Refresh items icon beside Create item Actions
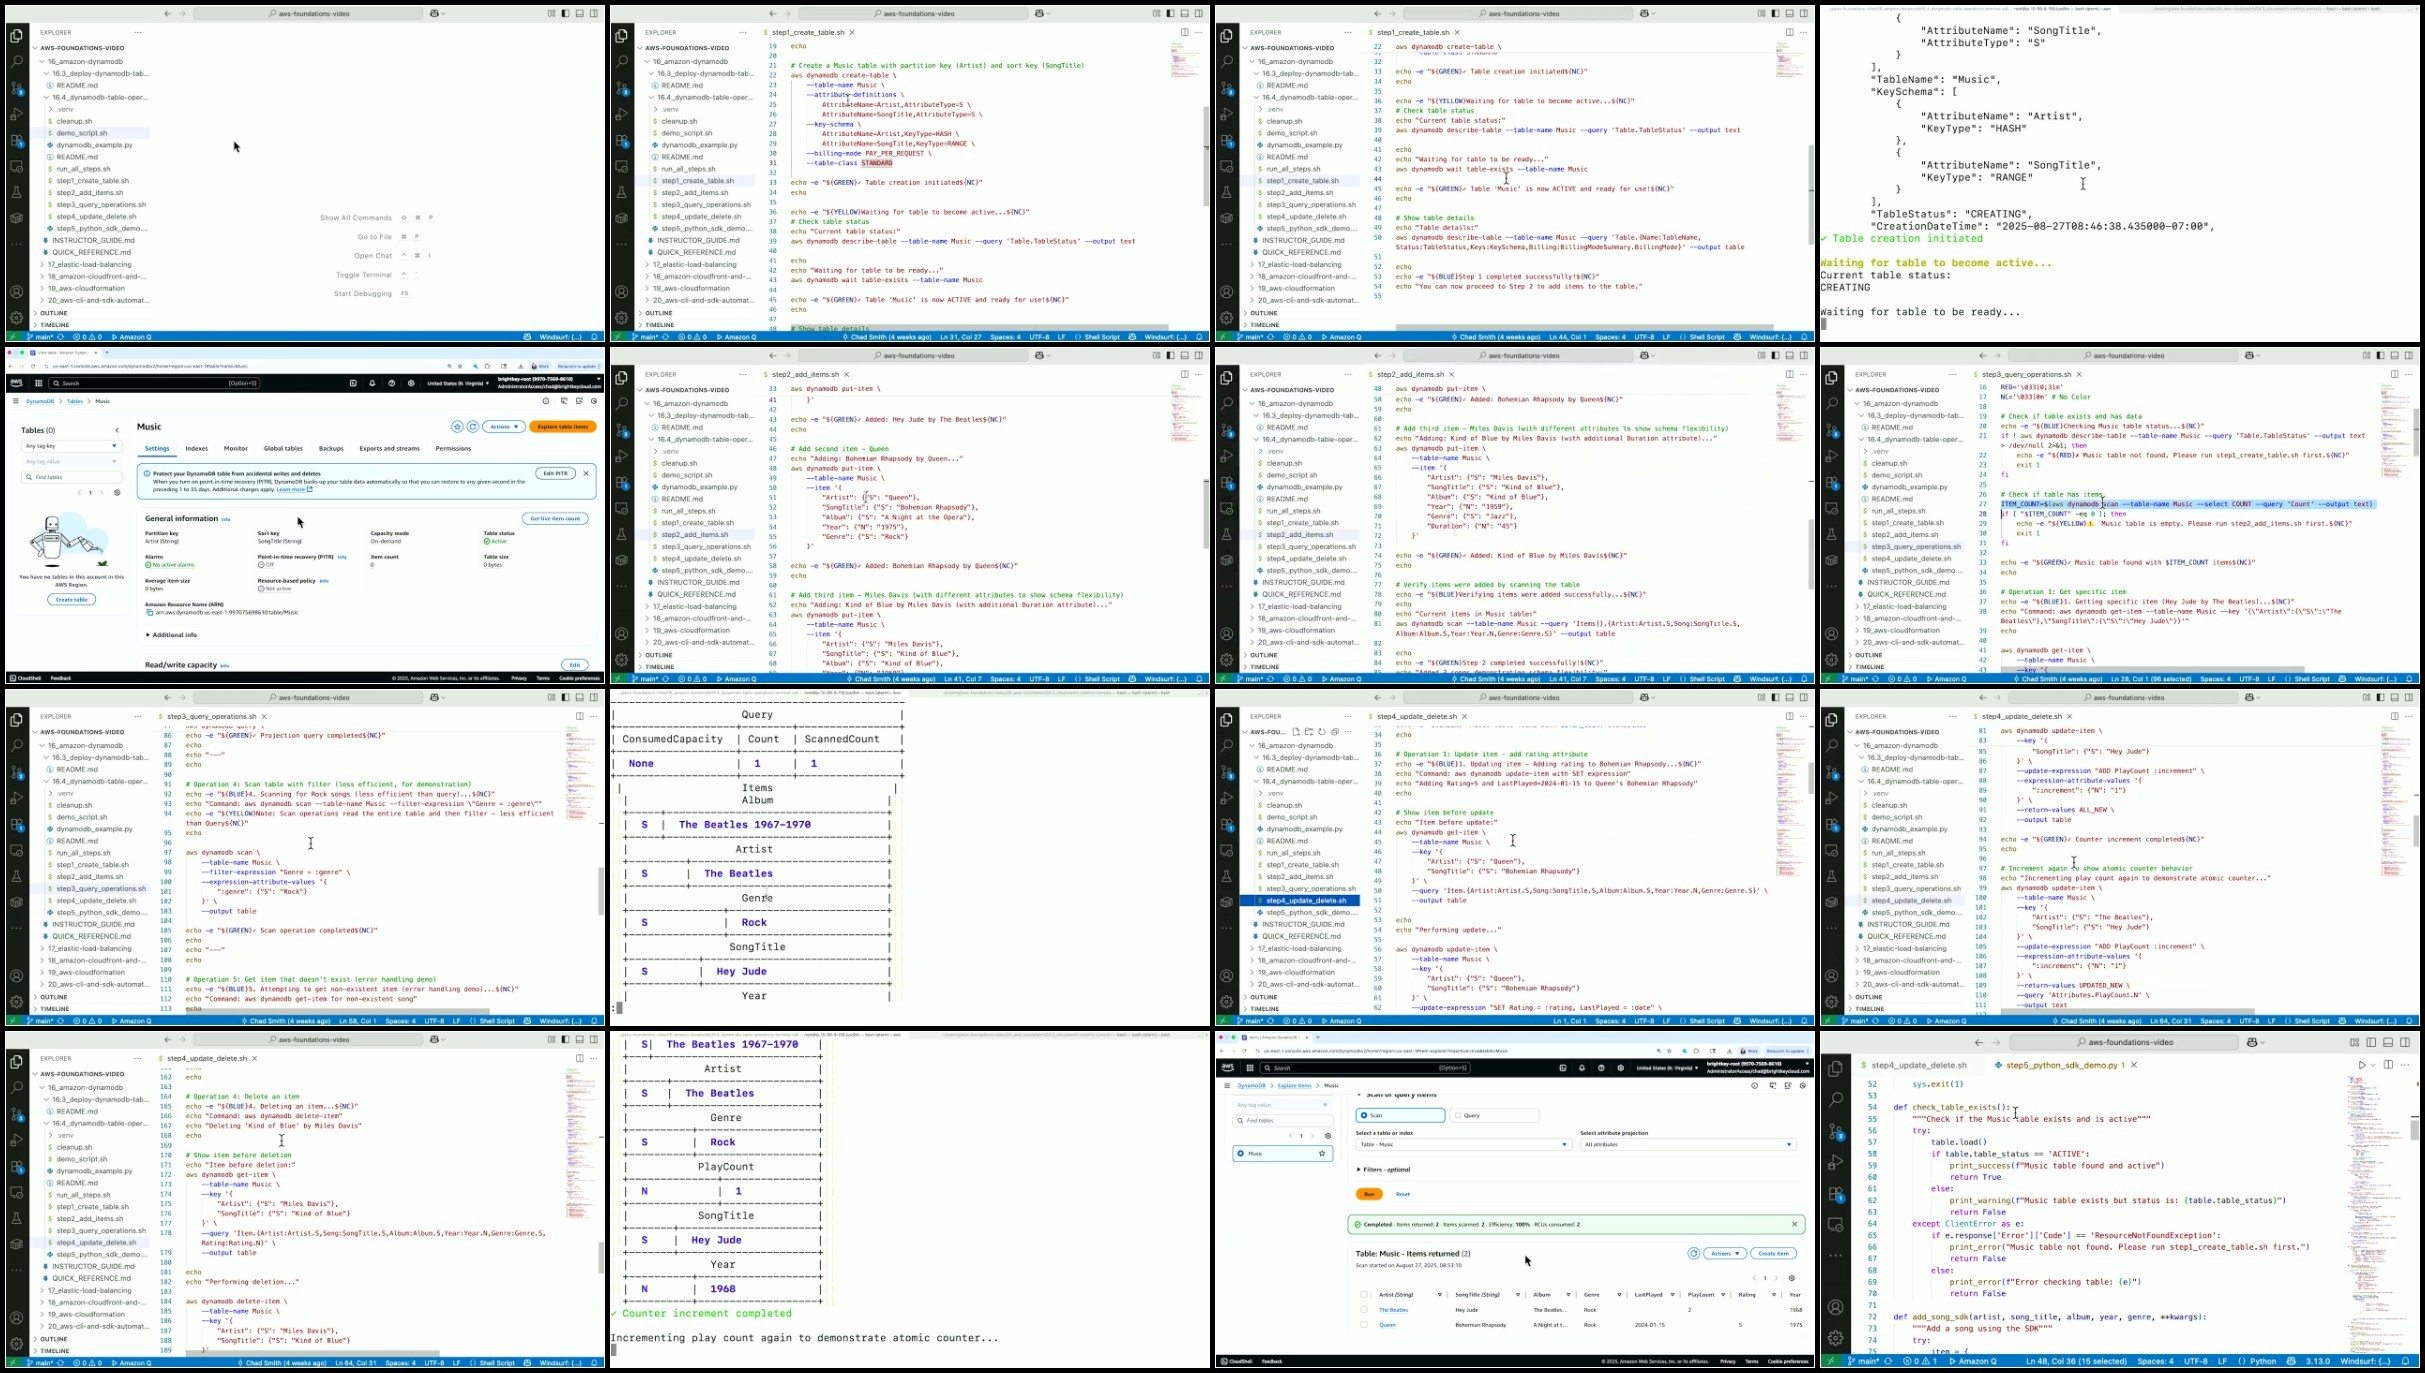Viewport: 2425px width, 1373px height. click(1693, 1253)
